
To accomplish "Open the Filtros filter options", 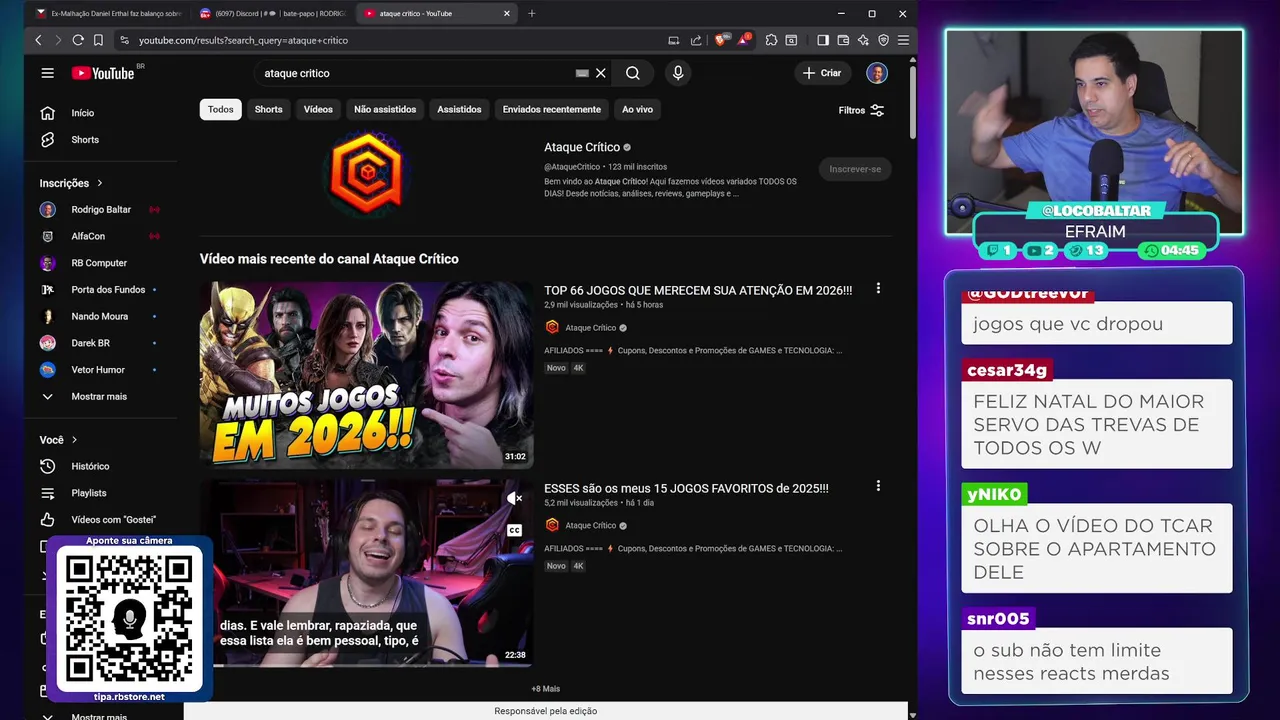I will pyautogui.click(x=861, y=110).
